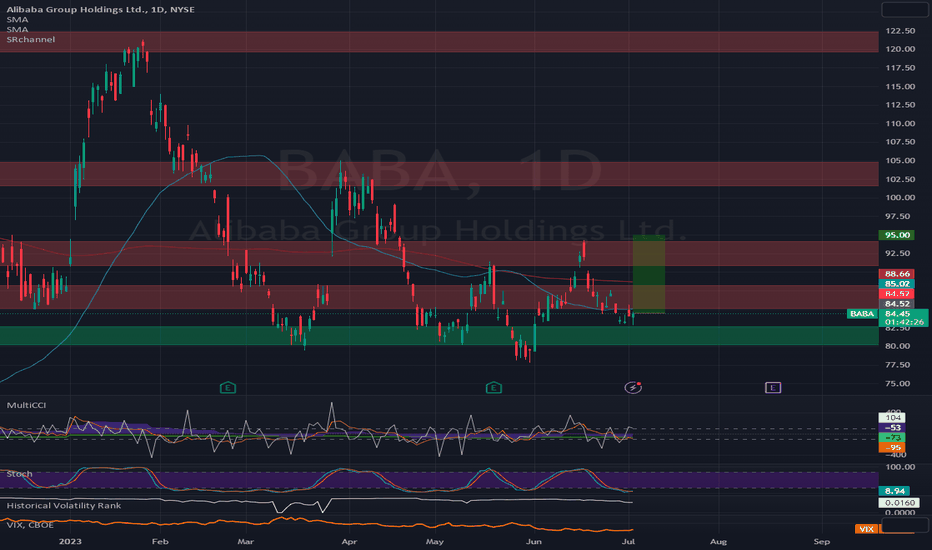Click the May label on the time axis
This screenshot has height=550, width=932.
pos(435,541)
